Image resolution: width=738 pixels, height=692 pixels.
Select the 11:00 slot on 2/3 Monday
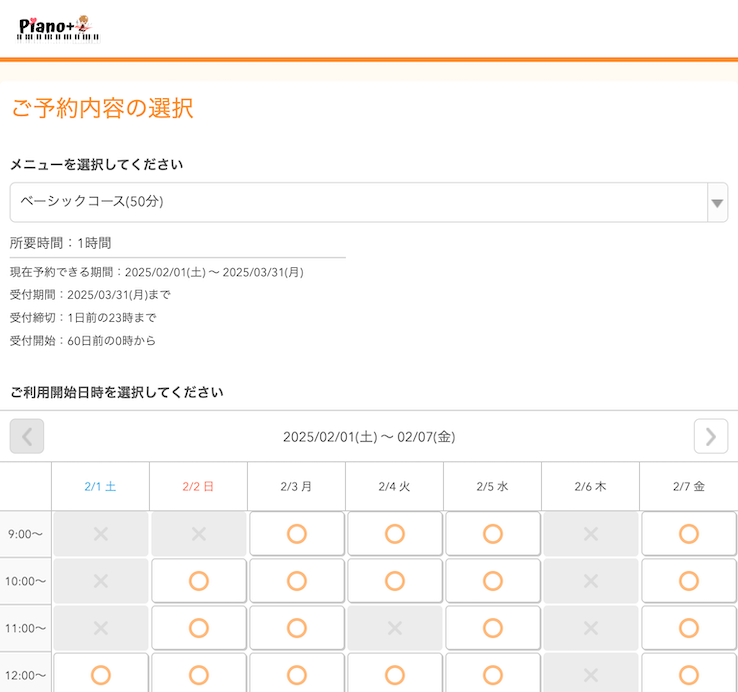(x=297, y=628)
